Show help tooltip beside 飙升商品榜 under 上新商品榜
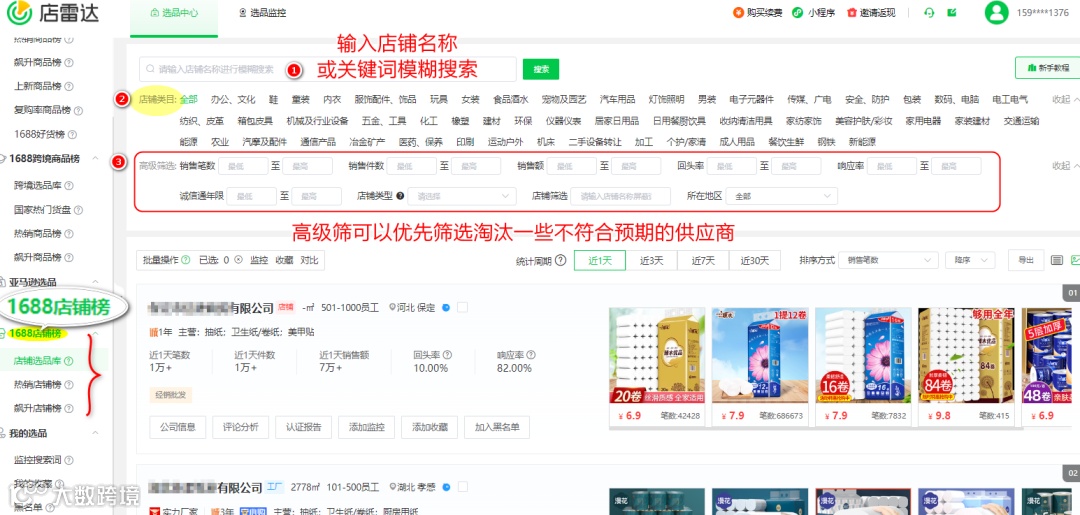Viewport: 1080px width, 515px height. [69, 62]
